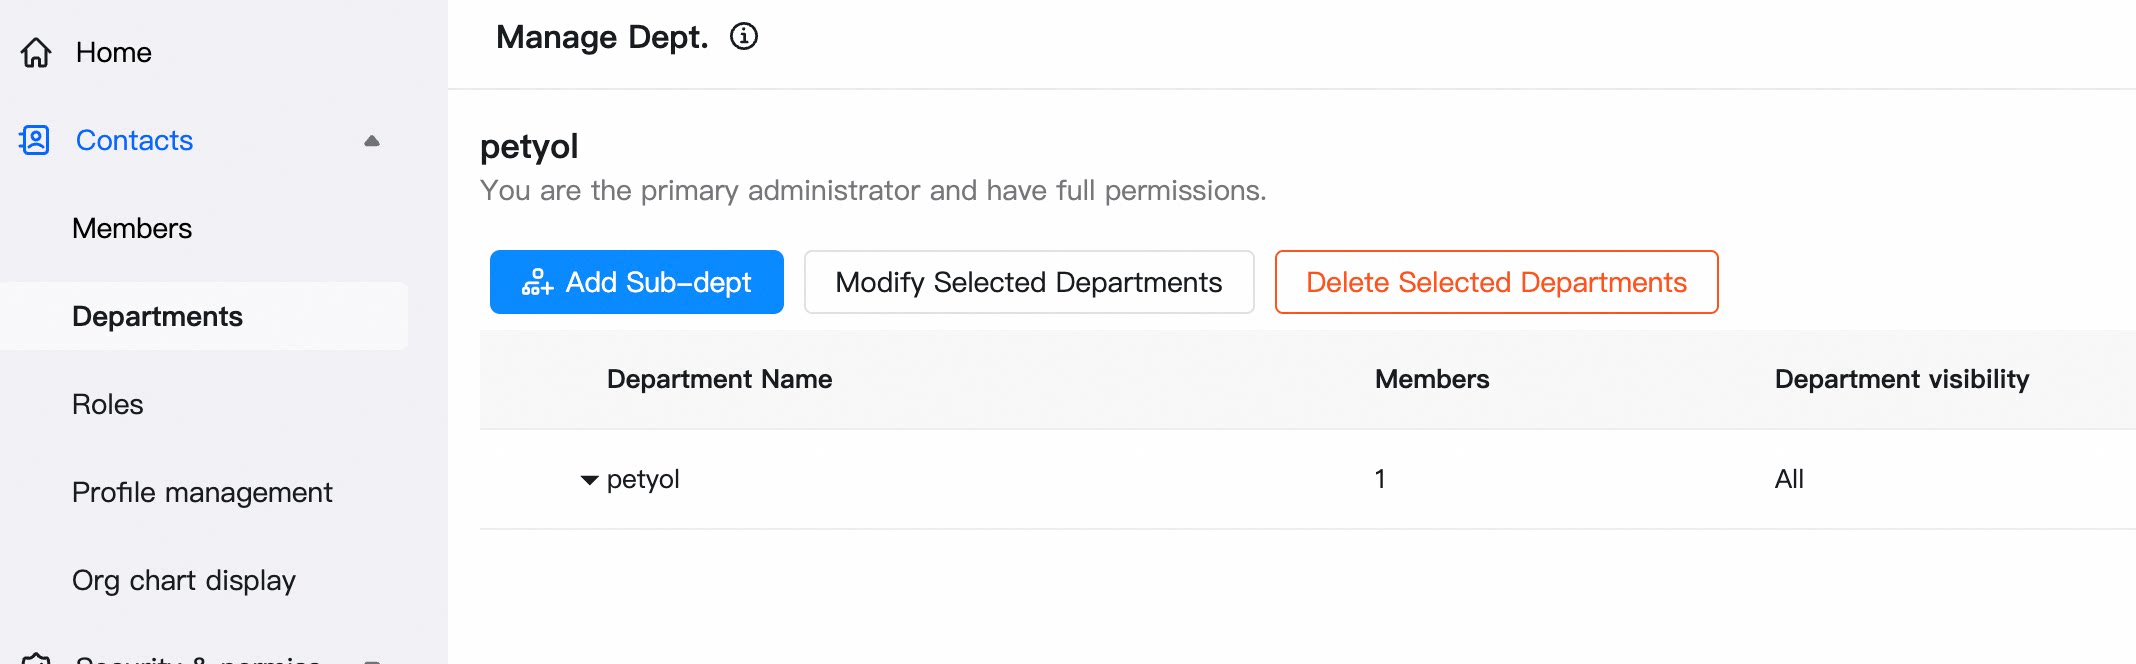Collapse the petyol department row triangle
Screen dimensions: 2136x664
(x=590, y=480)
